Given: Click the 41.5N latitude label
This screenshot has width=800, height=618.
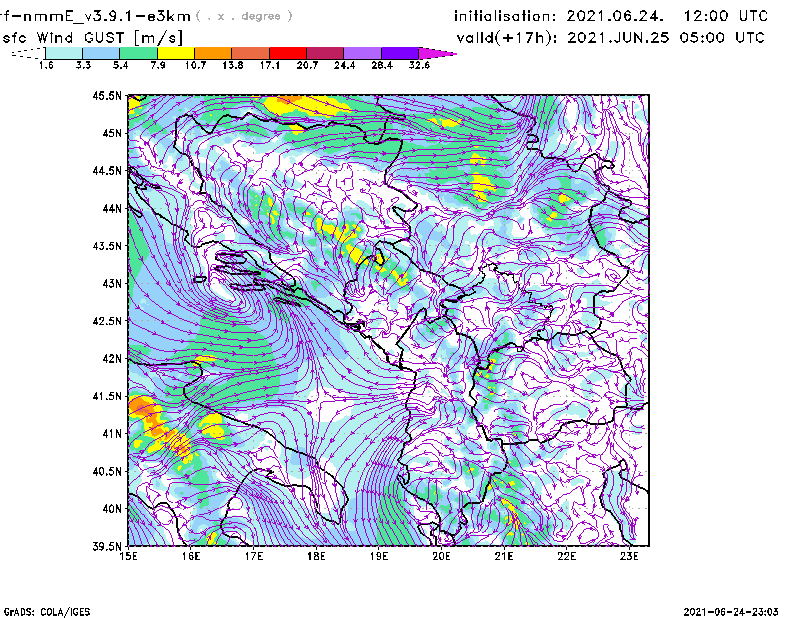Looking at the screenshot, I should (107, 396).
